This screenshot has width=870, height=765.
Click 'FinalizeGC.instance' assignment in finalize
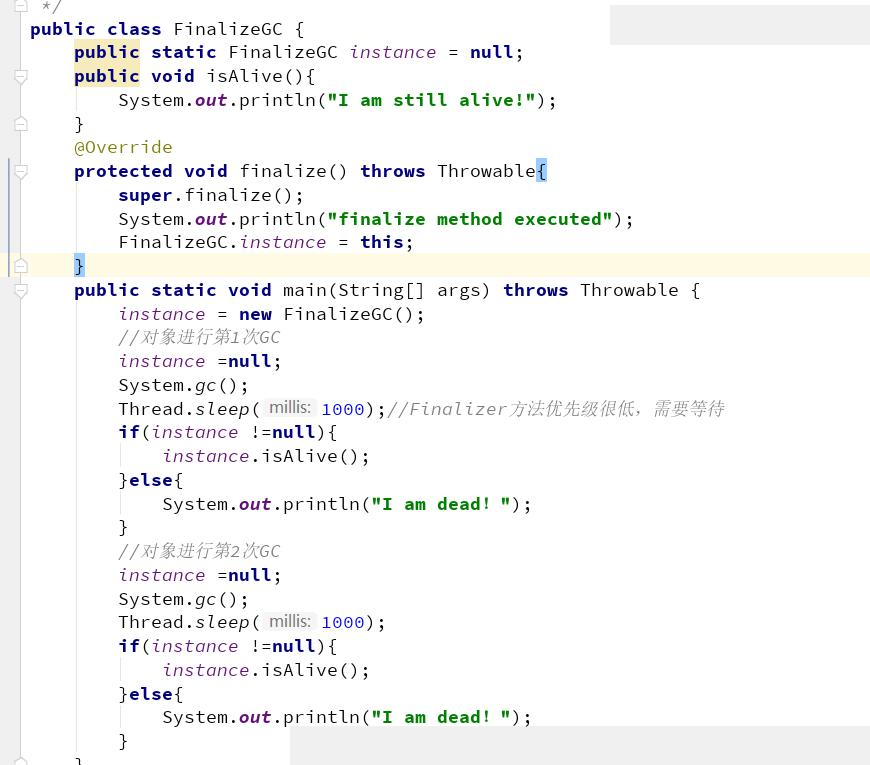[222, 242]
